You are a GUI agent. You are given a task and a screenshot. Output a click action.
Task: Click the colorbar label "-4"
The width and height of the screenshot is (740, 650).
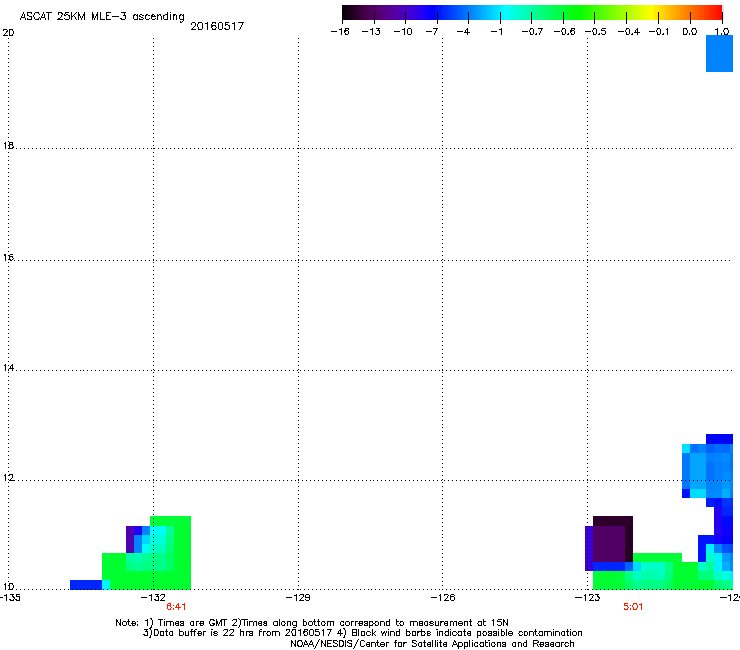463,32
